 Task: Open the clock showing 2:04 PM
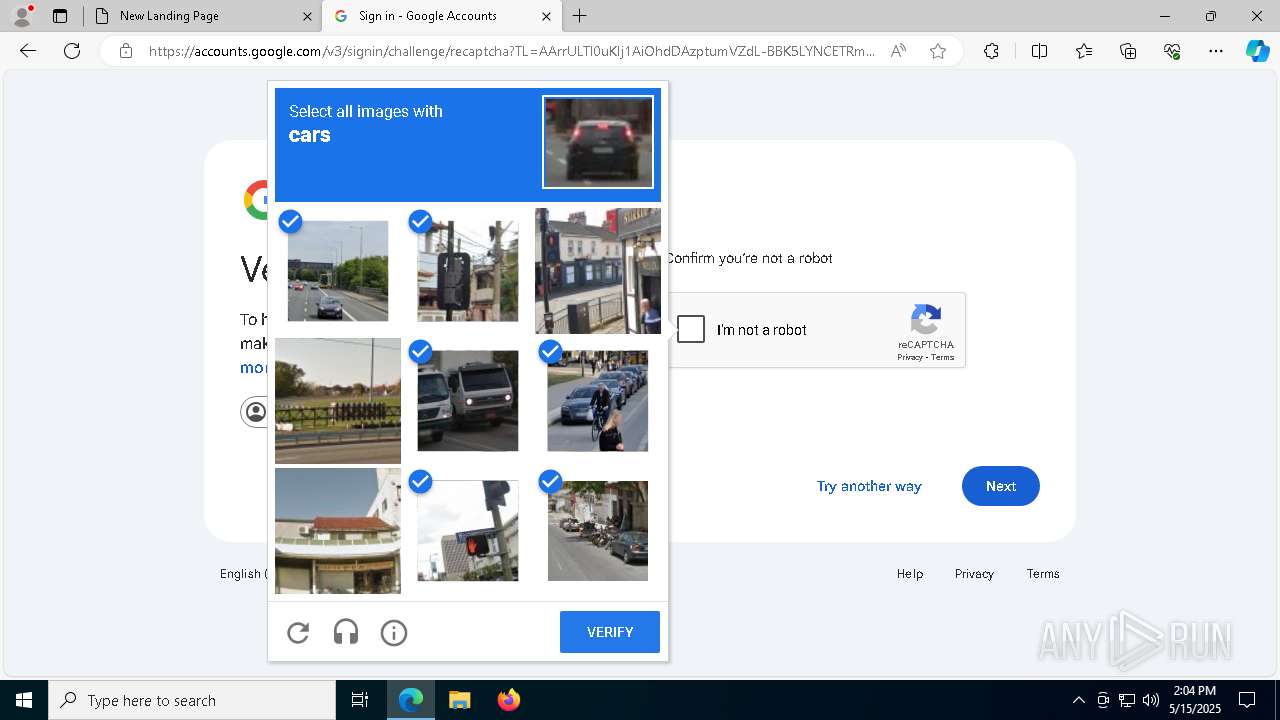[x=1195, y=700]
